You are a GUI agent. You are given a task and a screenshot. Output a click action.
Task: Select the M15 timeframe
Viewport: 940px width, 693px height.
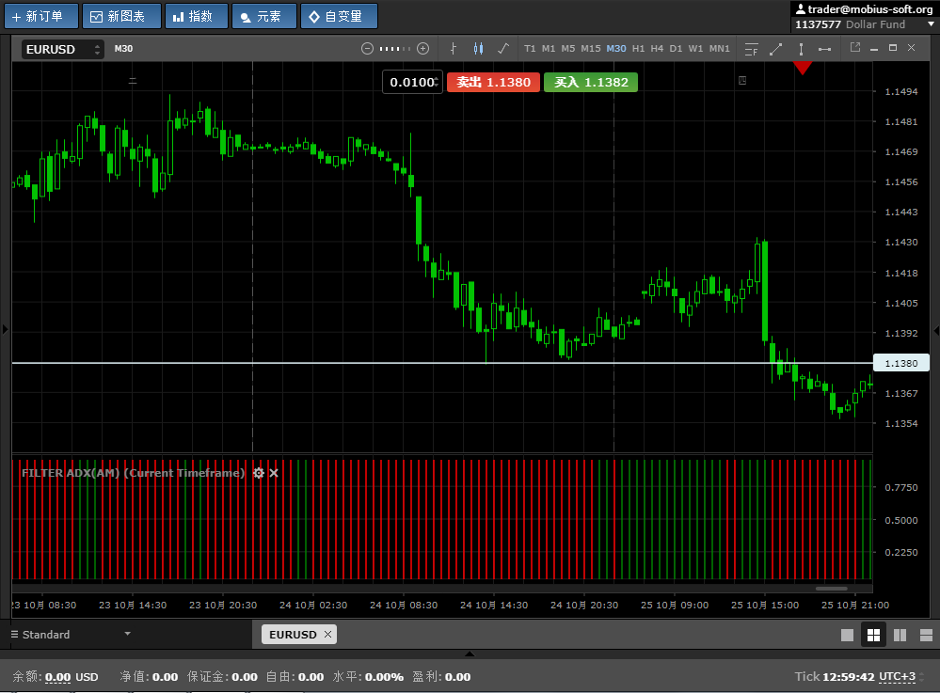coord(590,48)
